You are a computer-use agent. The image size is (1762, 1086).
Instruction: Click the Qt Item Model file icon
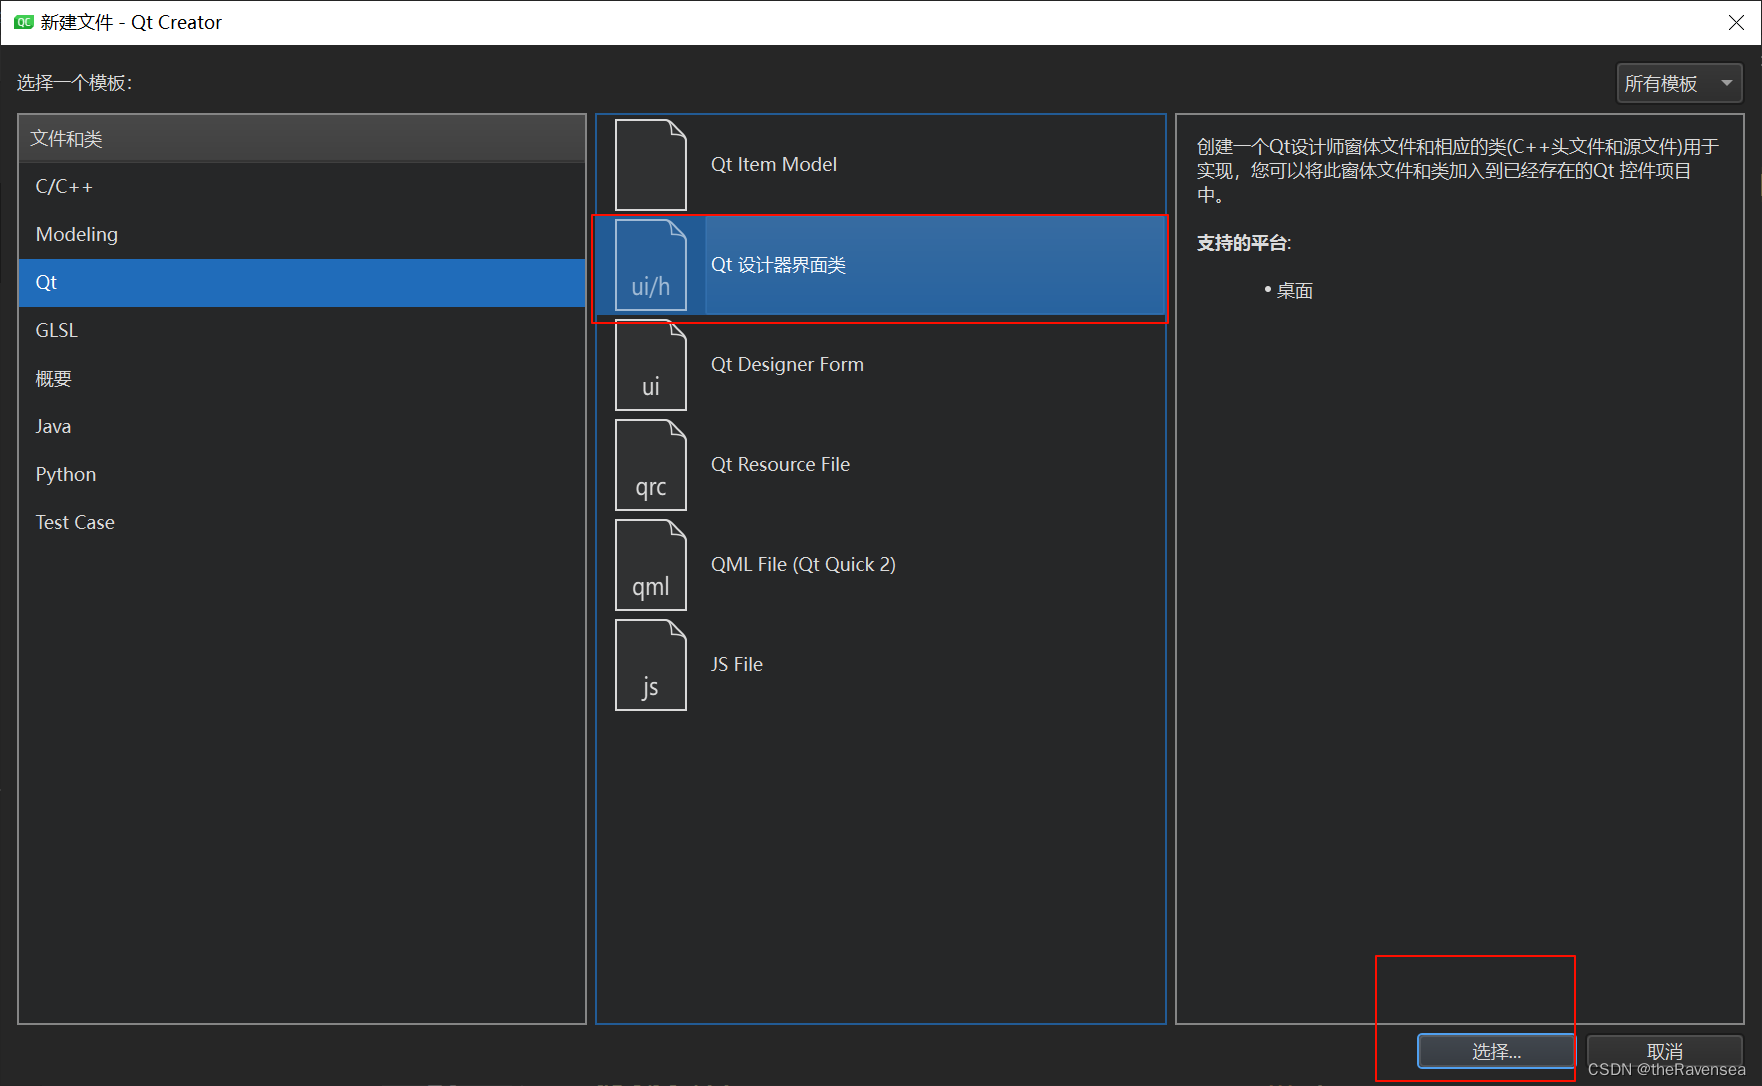tap(651, 165)
